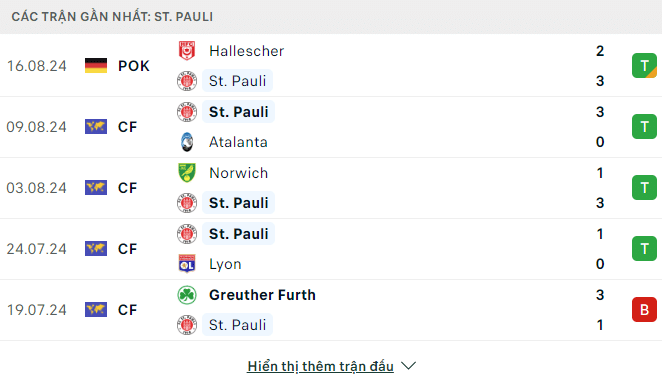Click green T badge for Norwich match
Viewport: 662px width, 379px height.
[x=644, y=188]
